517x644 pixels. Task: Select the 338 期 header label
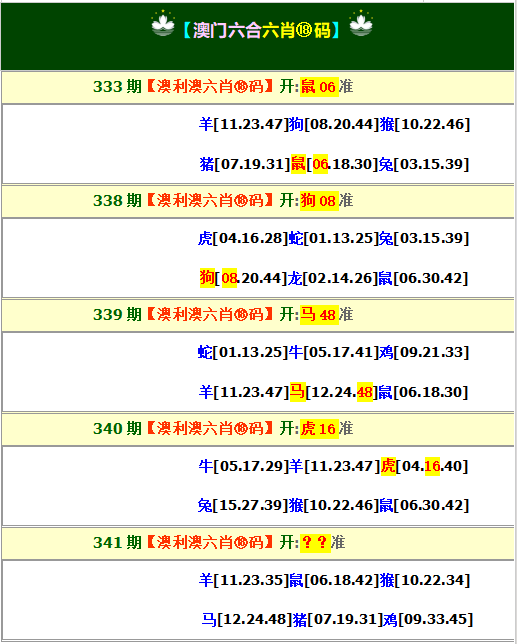pyautogui.click(x=117, y=201)
